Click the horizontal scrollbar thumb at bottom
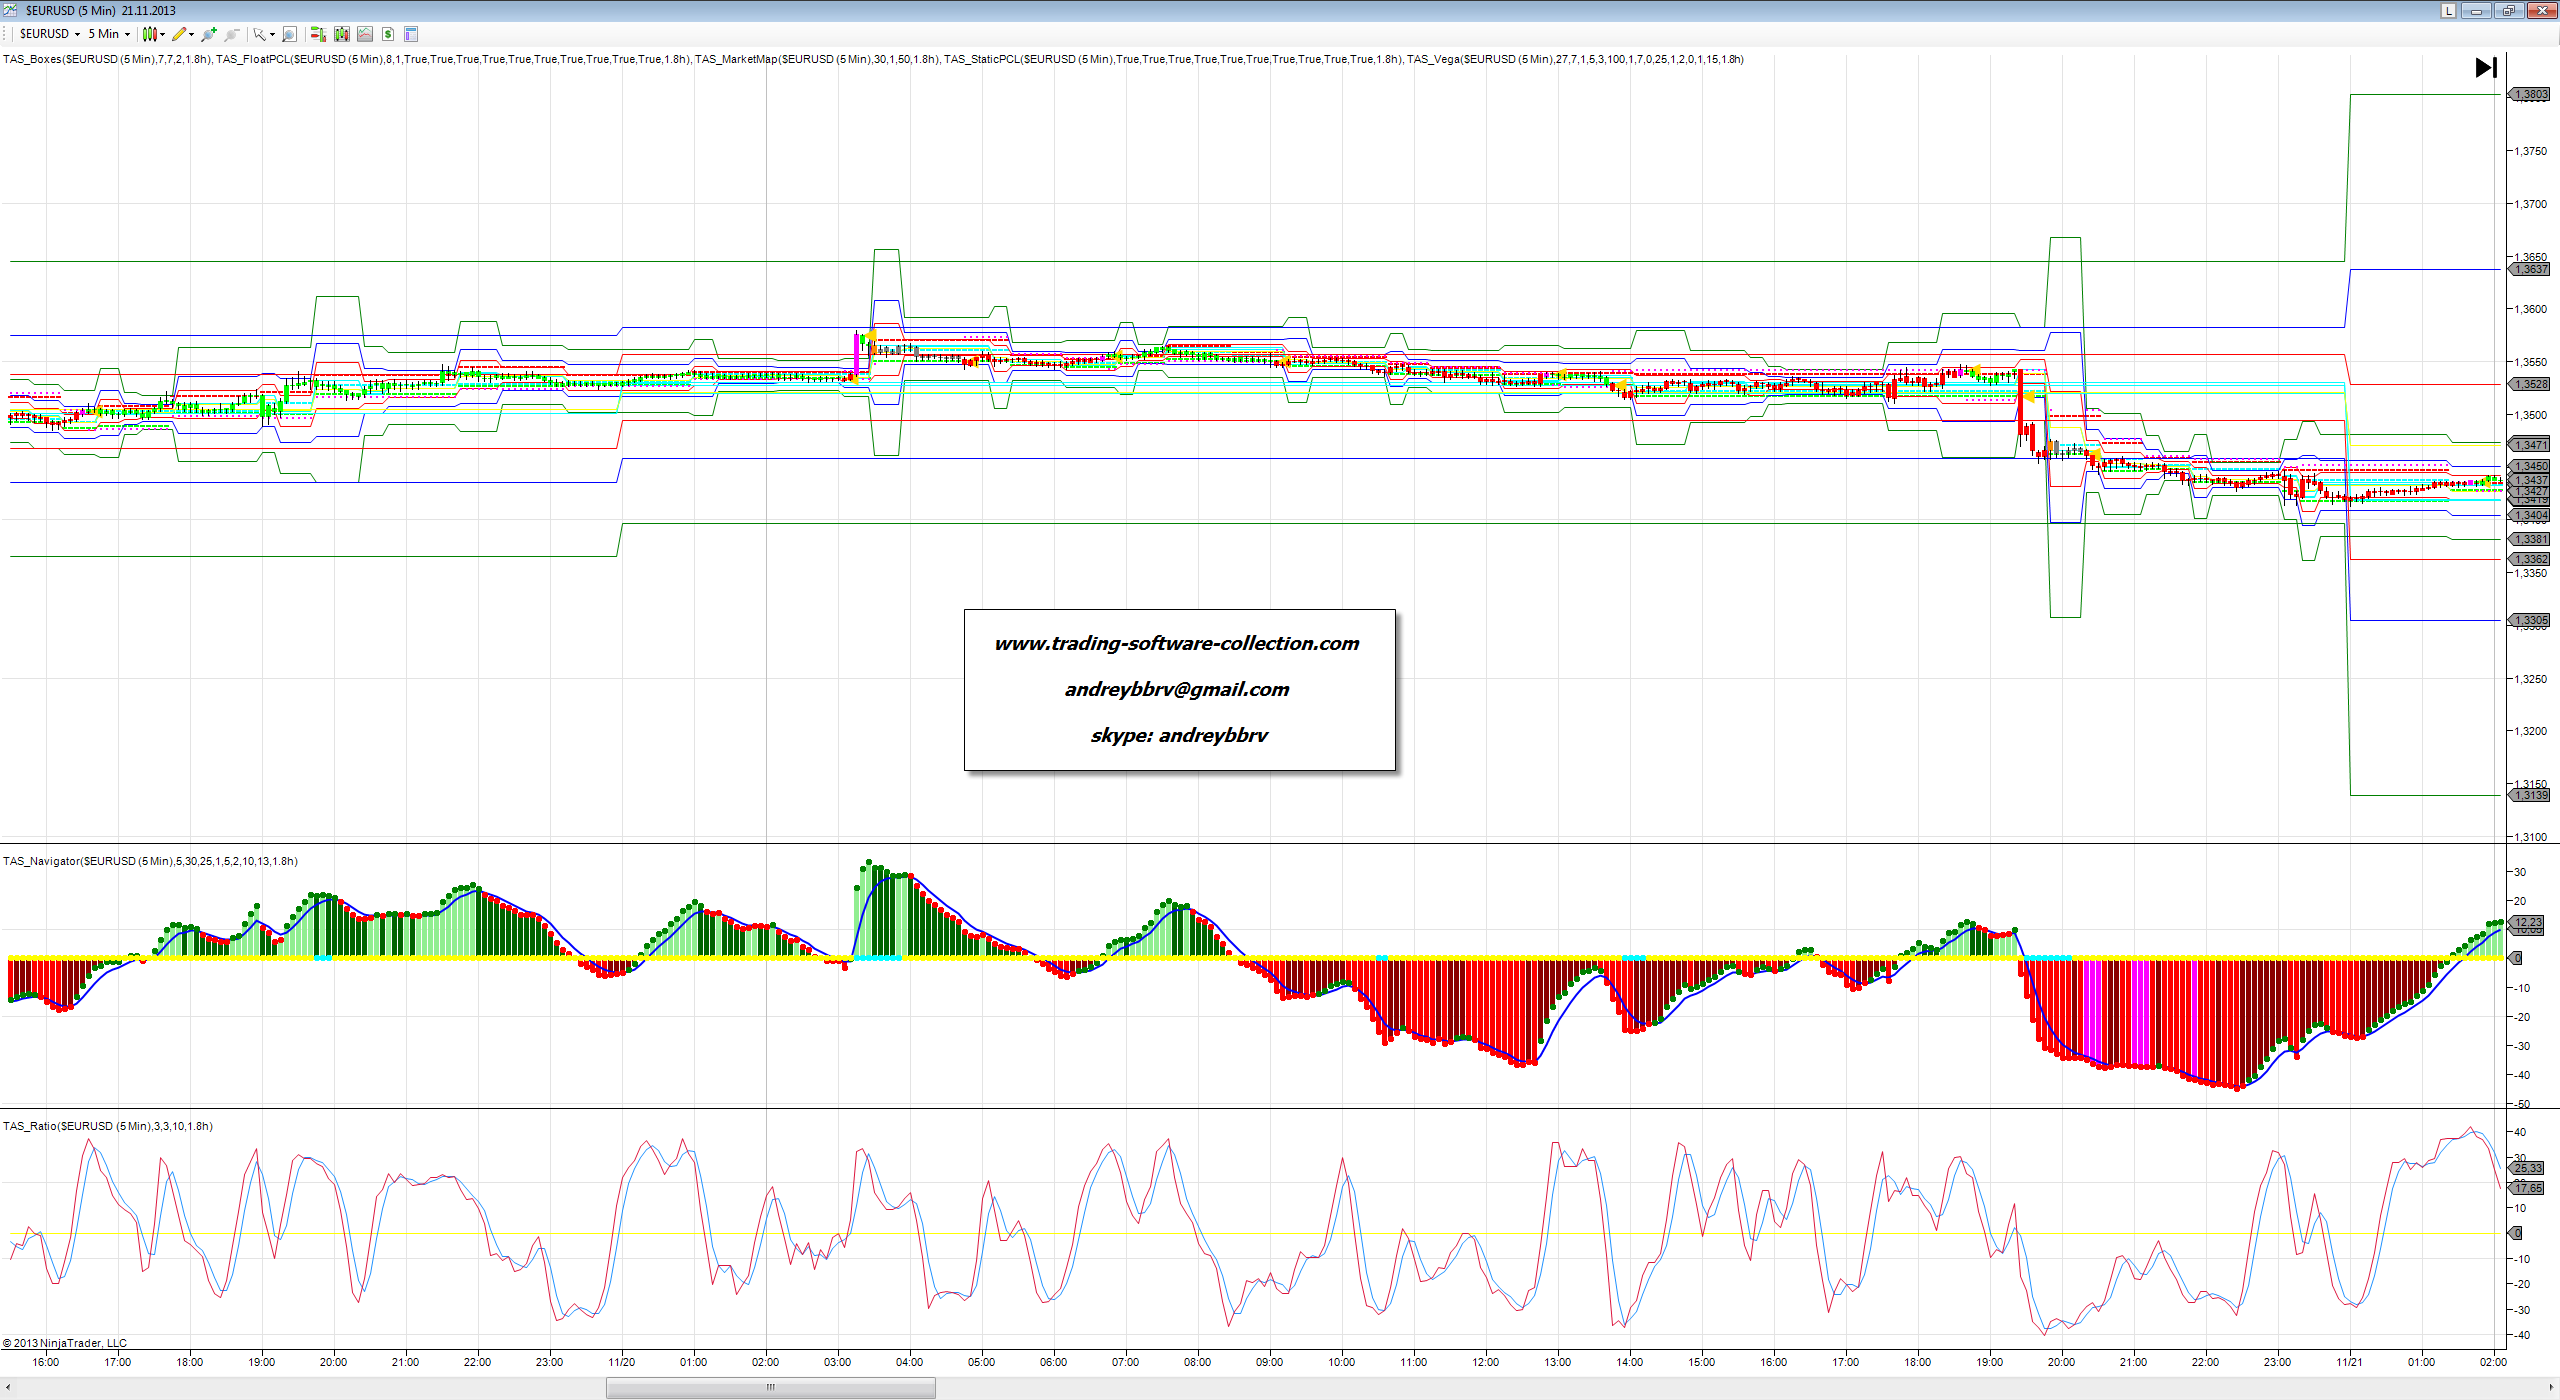Viewport: 2560px width, 1400px height. click(770, 1387)
